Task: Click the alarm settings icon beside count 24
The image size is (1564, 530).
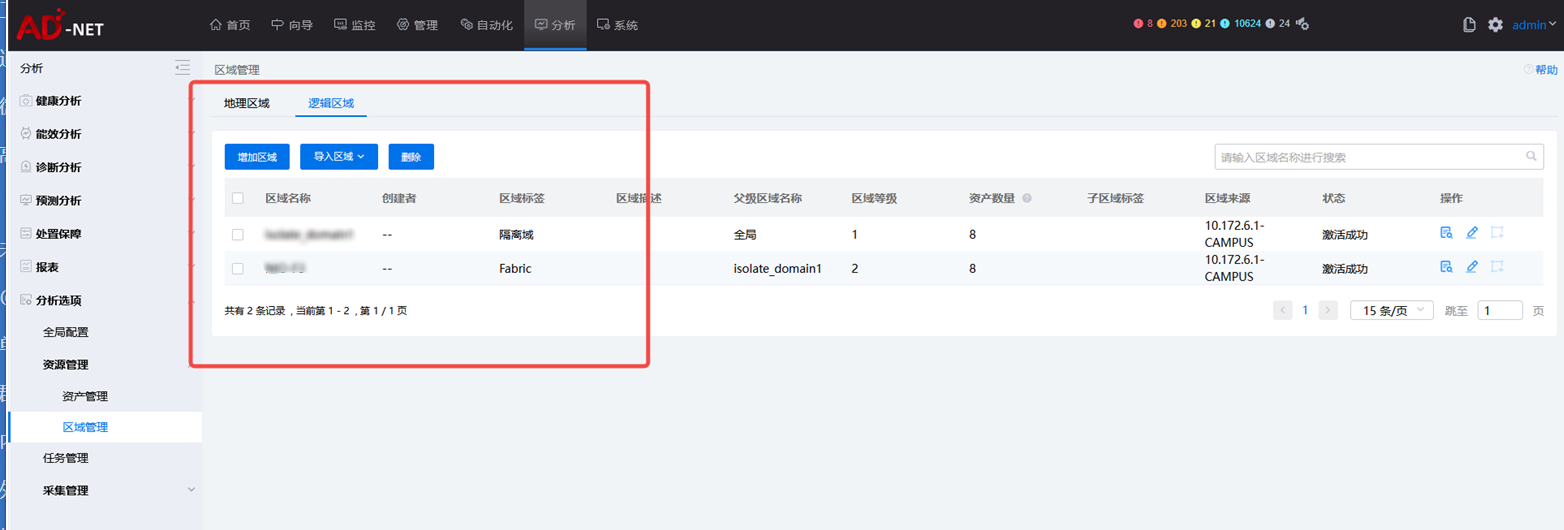Action: (x=1303, y=24)
